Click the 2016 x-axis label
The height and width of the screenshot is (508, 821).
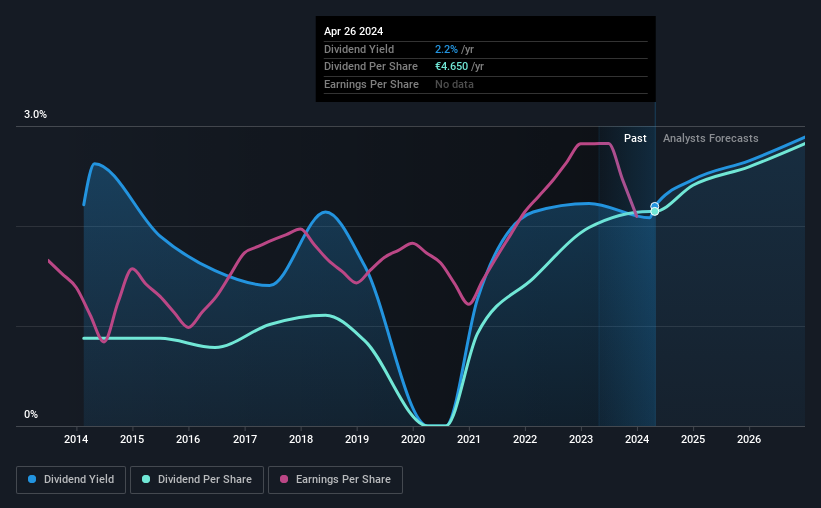tap(188, 439)
